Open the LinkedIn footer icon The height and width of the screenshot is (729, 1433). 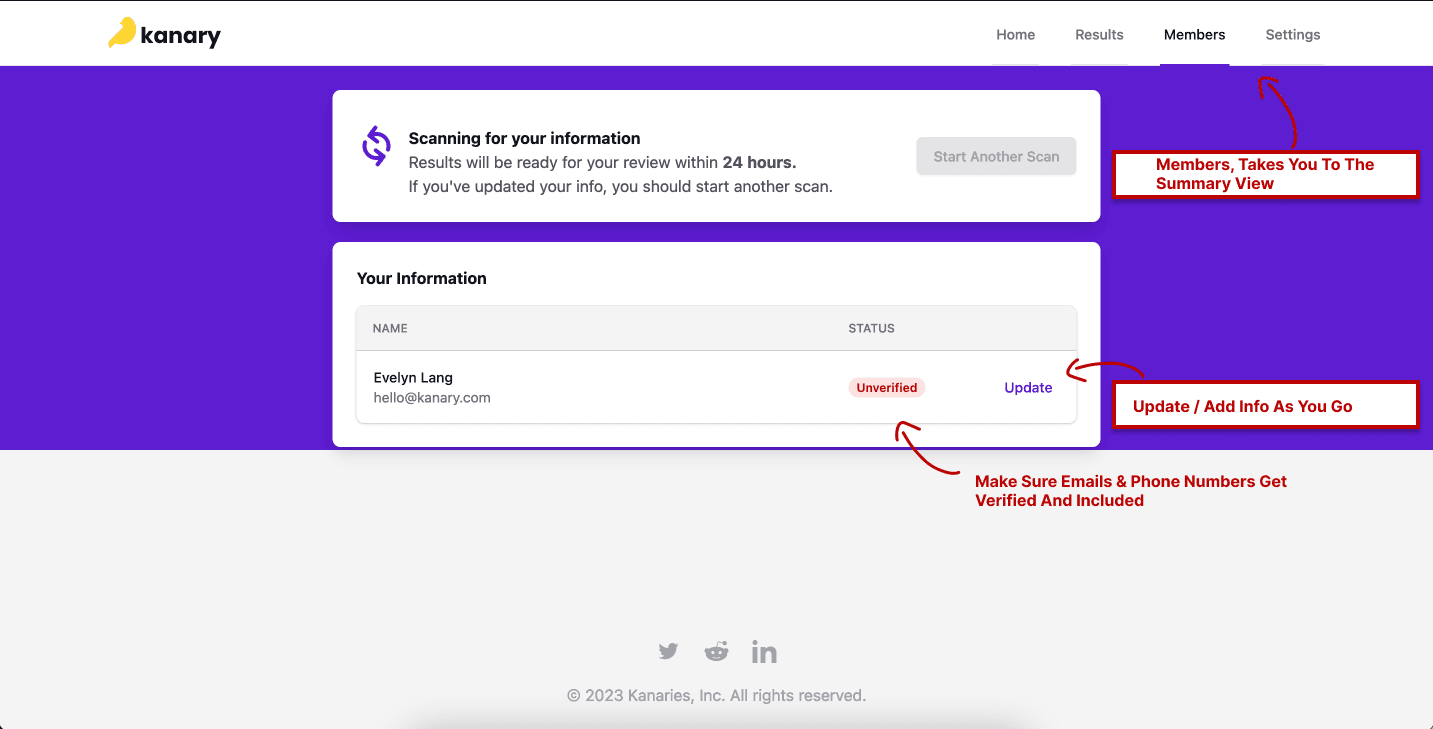point(764,652)
